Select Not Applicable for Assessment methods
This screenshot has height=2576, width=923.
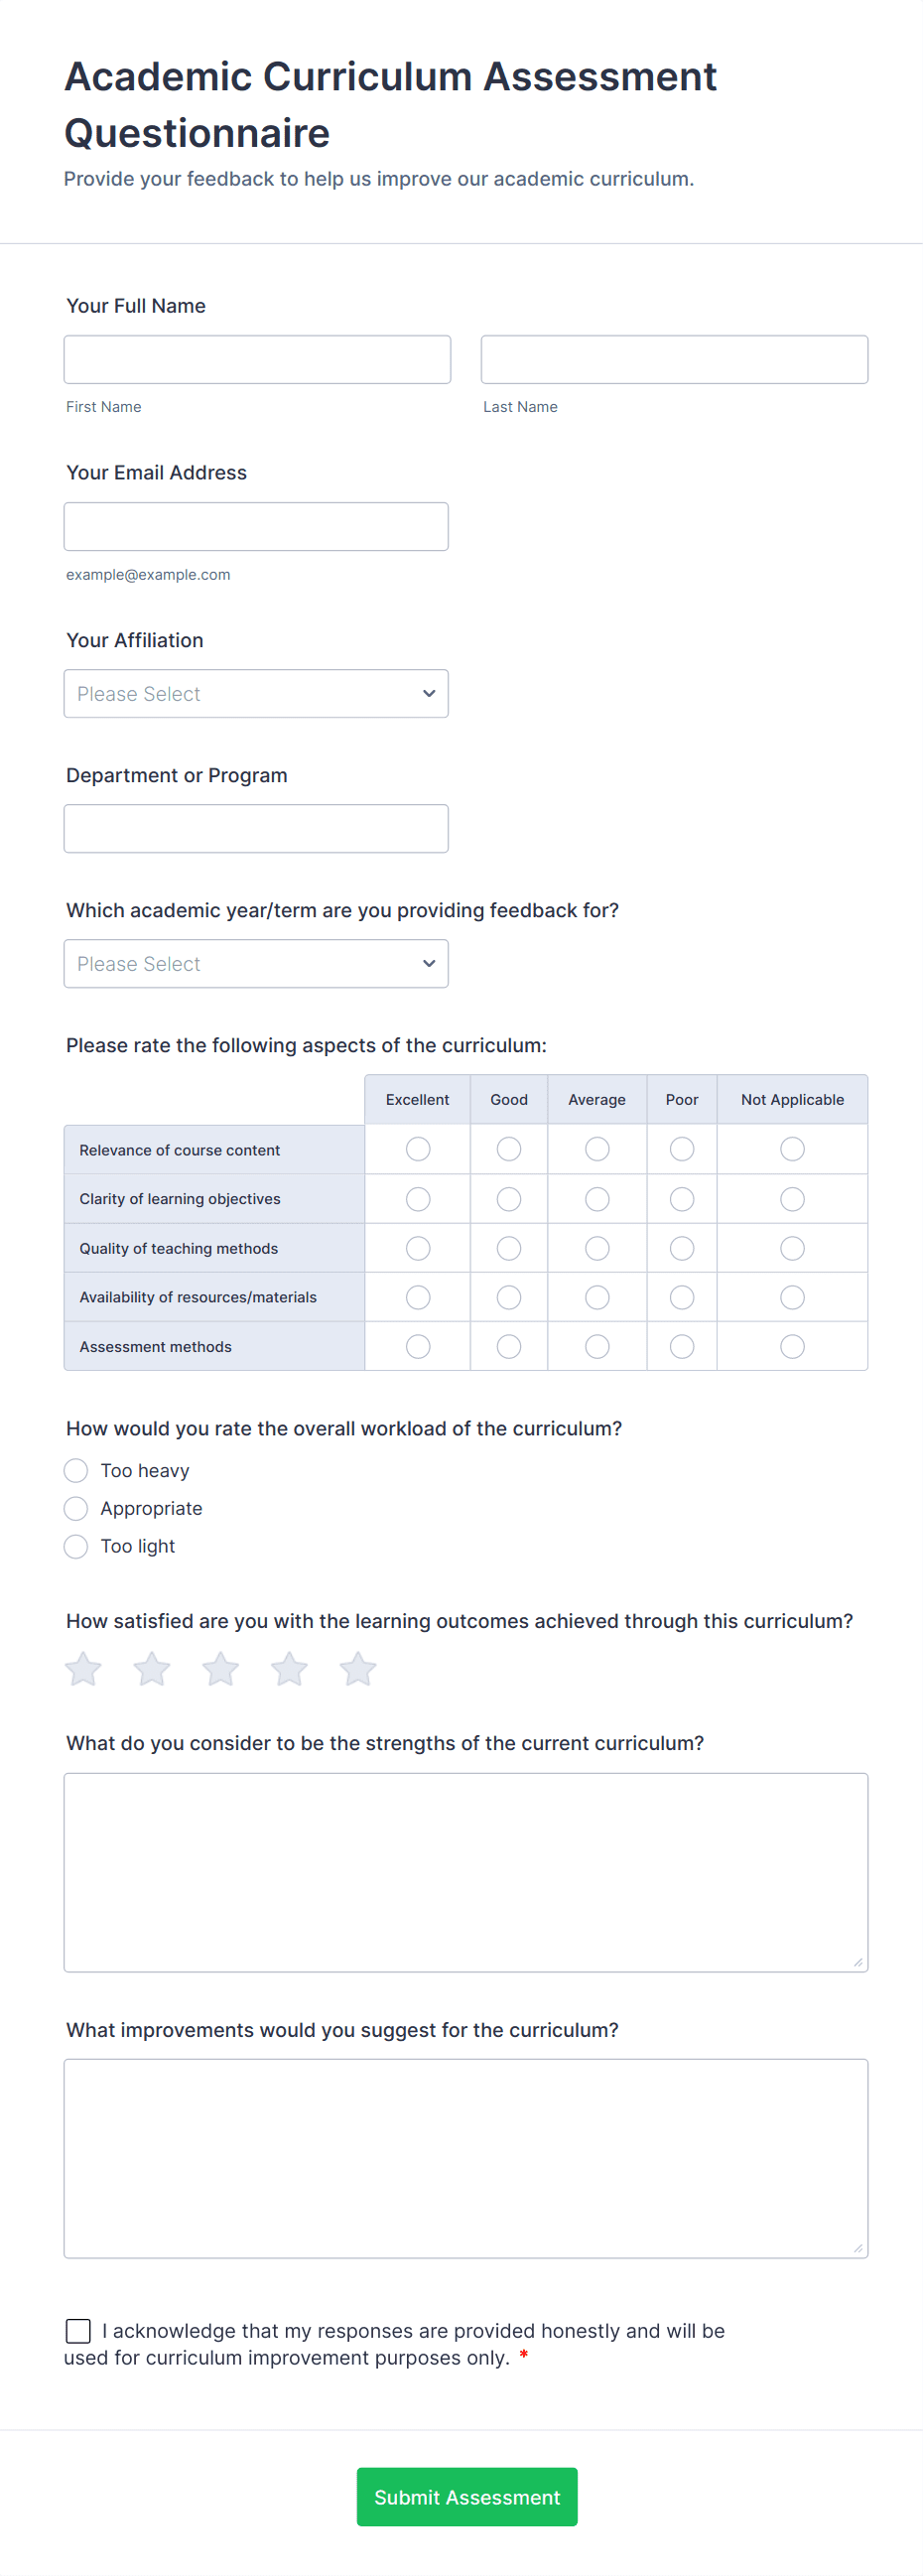pyautogui.click(x=791, y=1346)
